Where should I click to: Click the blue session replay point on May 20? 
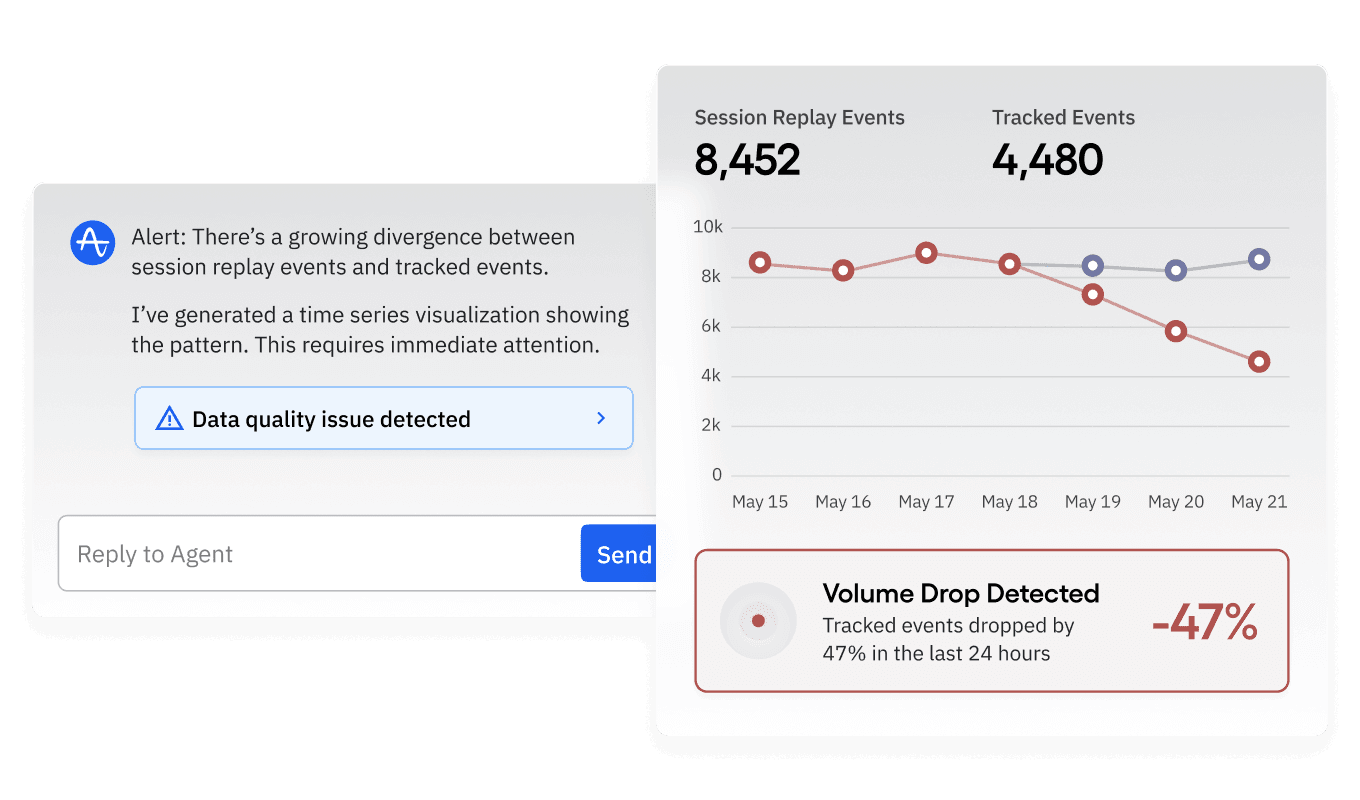tap(1176, 270)
